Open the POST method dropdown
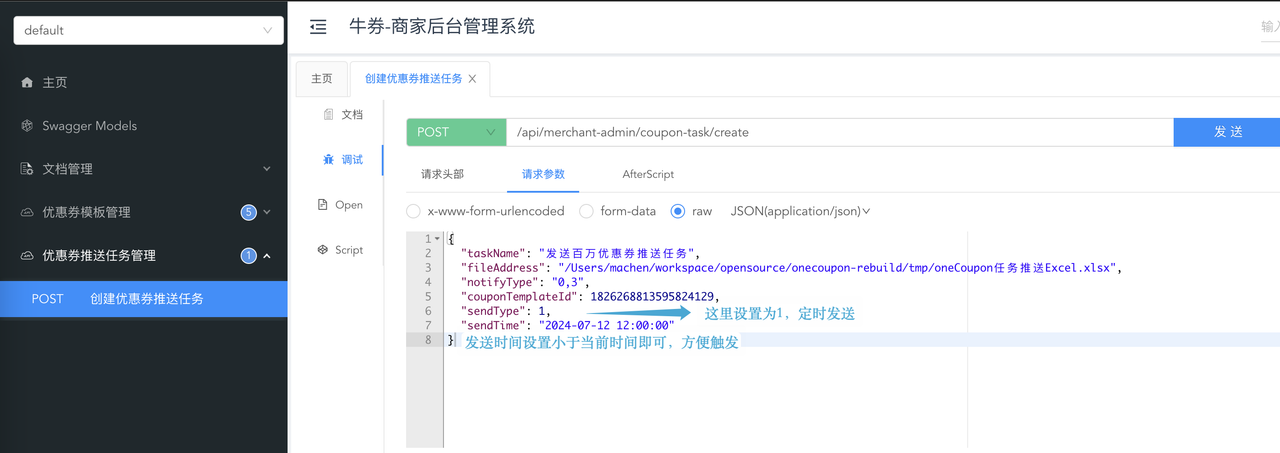The height and width of the screenshot is (453, 1280). tap(456, 132)
